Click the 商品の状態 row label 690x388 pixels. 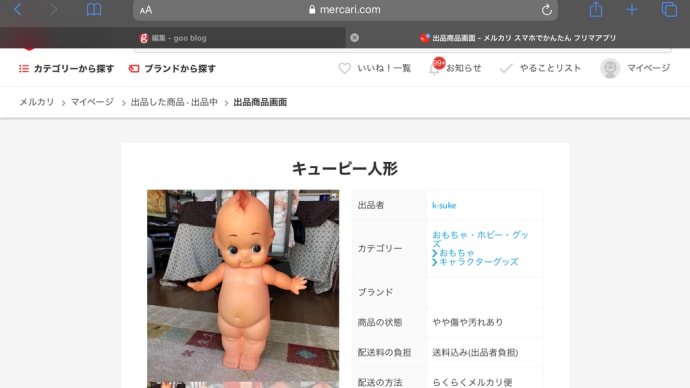[x=380, y=322]
